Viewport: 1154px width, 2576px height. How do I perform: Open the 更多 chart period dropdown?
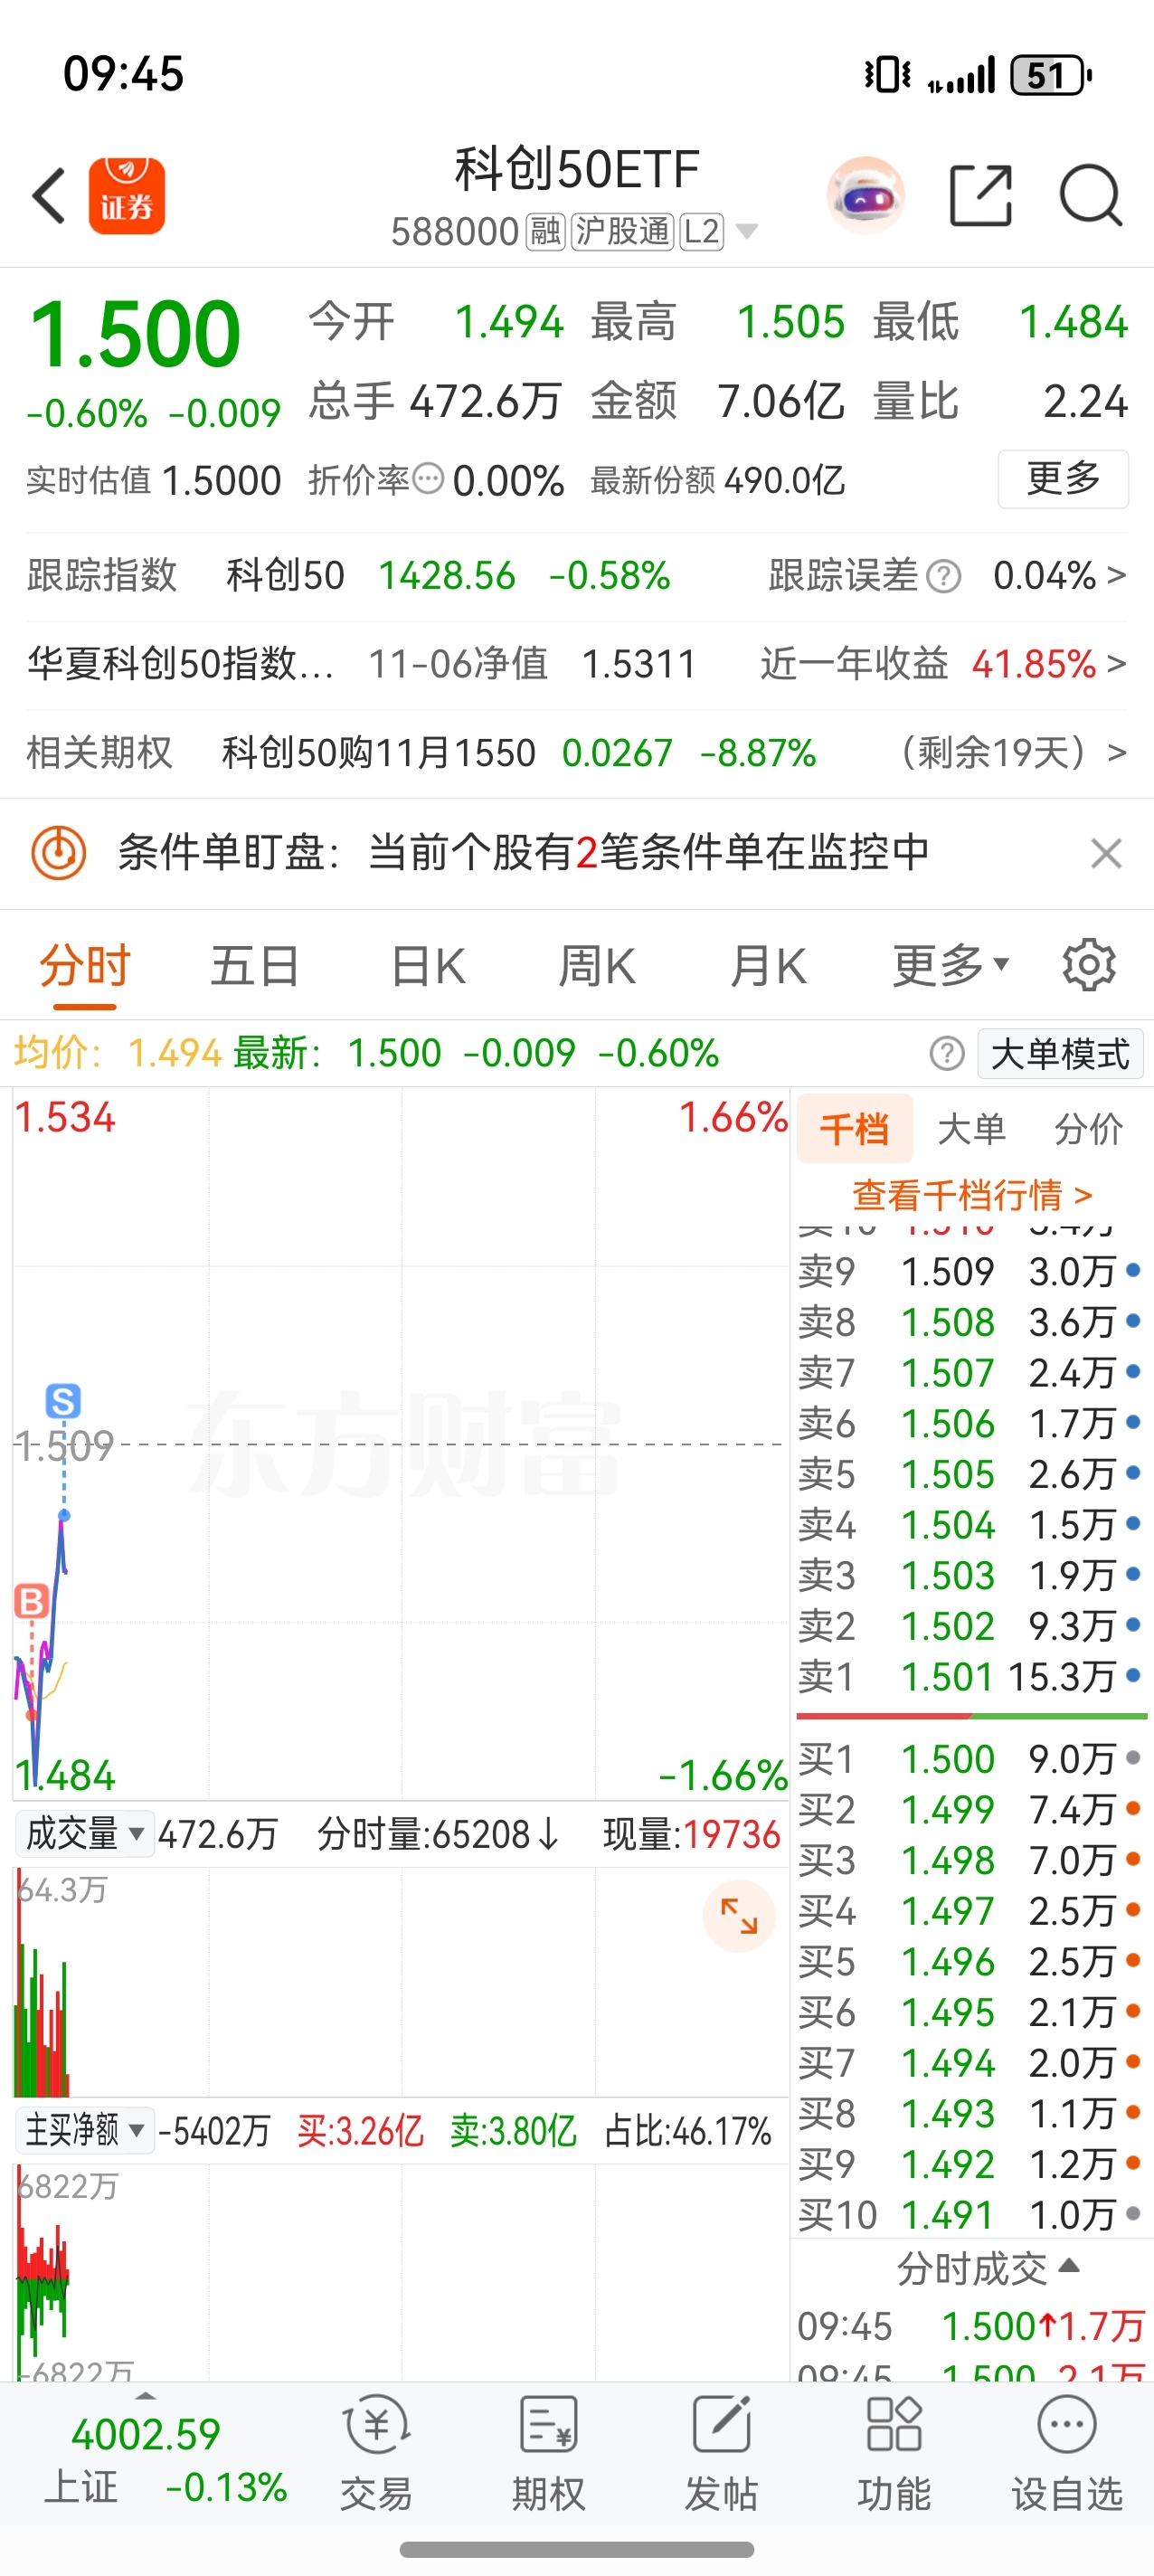point(951,966)
